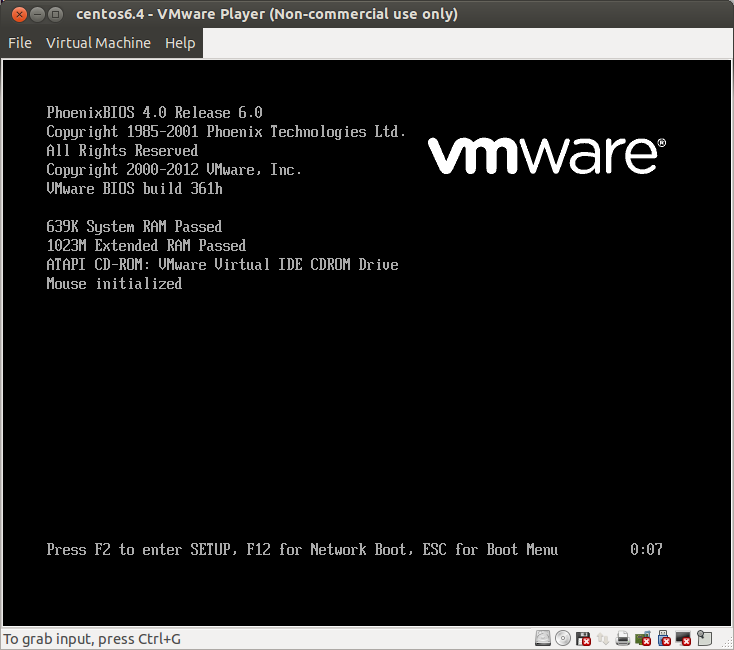The height and width of the screenshot is (650, 734).
Task: Click the Phoenix Technologies copyright line
Action: 226,132
